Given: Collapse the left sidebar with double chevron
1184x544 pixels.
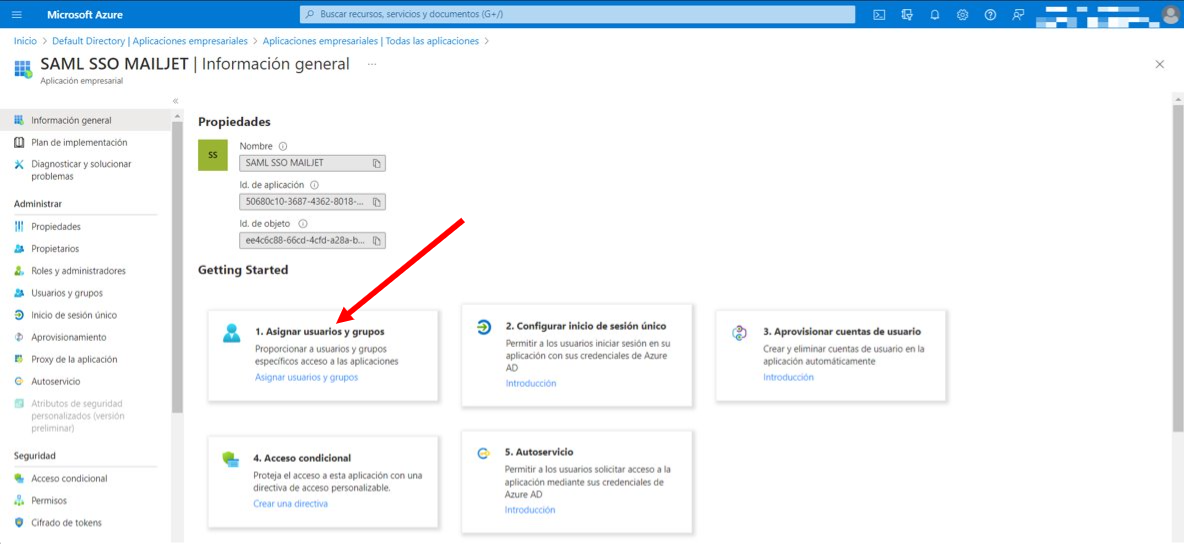Looking at the screenshot, I should 175,100.
